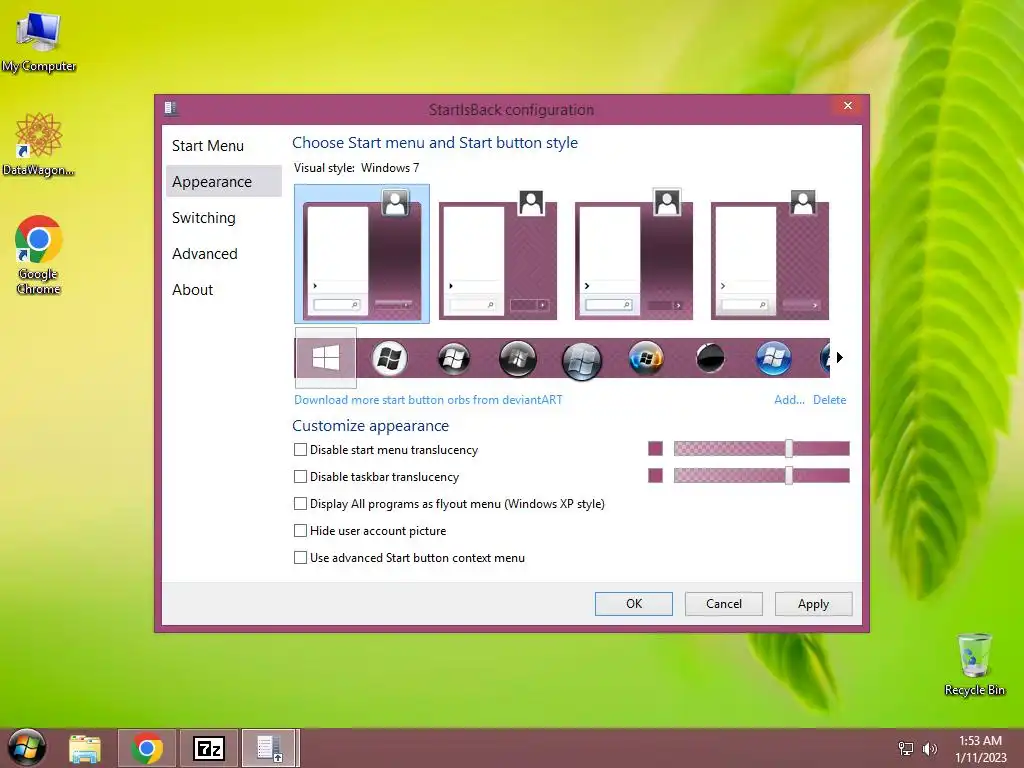Choose the second start menu style thumbnail
The width and height of the screenshot is (1024, 768).
498,255
